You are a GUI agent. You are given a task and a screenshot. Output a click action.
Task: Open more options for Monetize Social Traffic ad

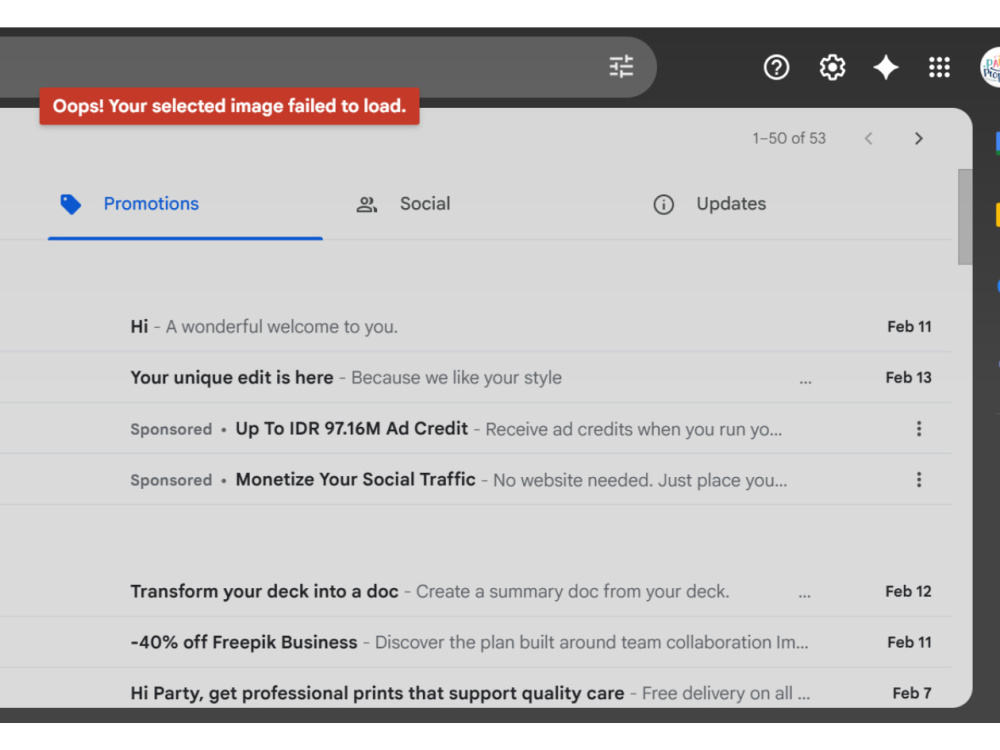pos(919,480)
